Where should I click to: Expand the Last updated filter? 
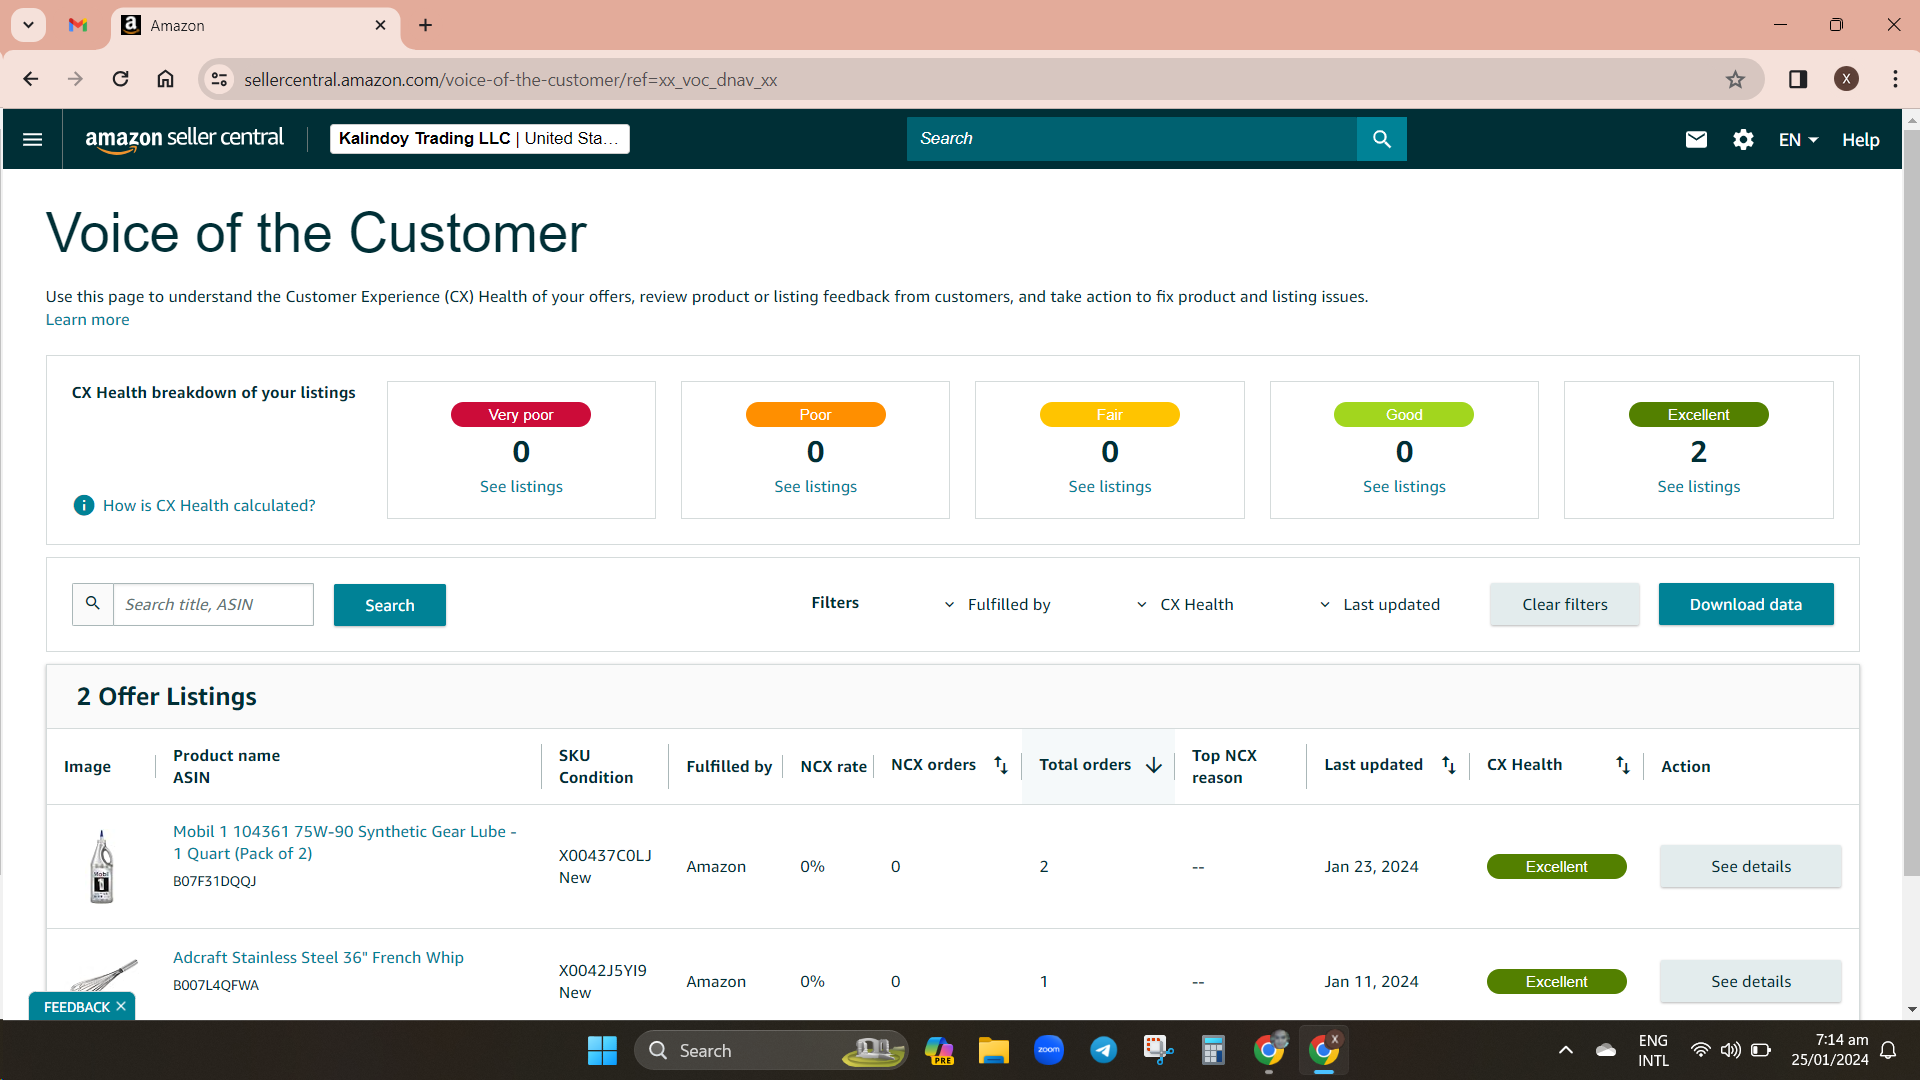1379,604
